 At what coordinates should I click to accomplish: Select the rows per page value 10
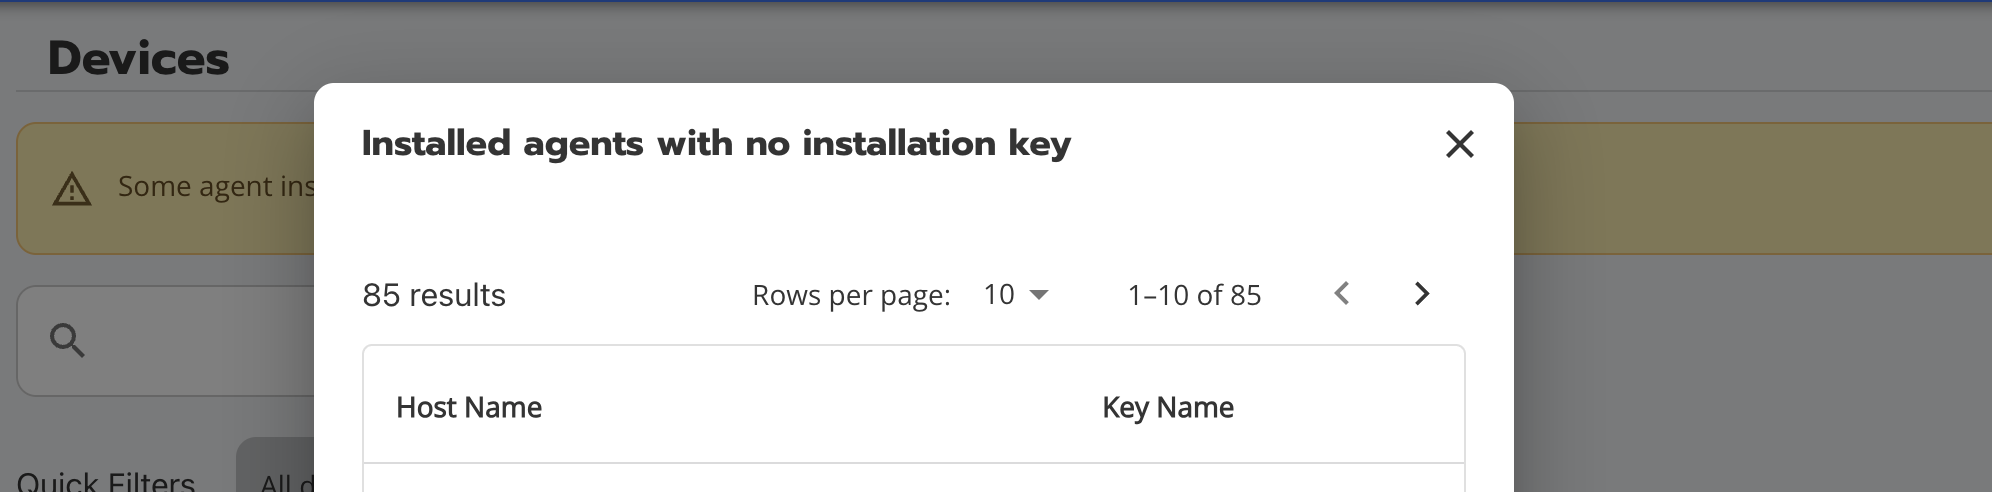[999, 295]
